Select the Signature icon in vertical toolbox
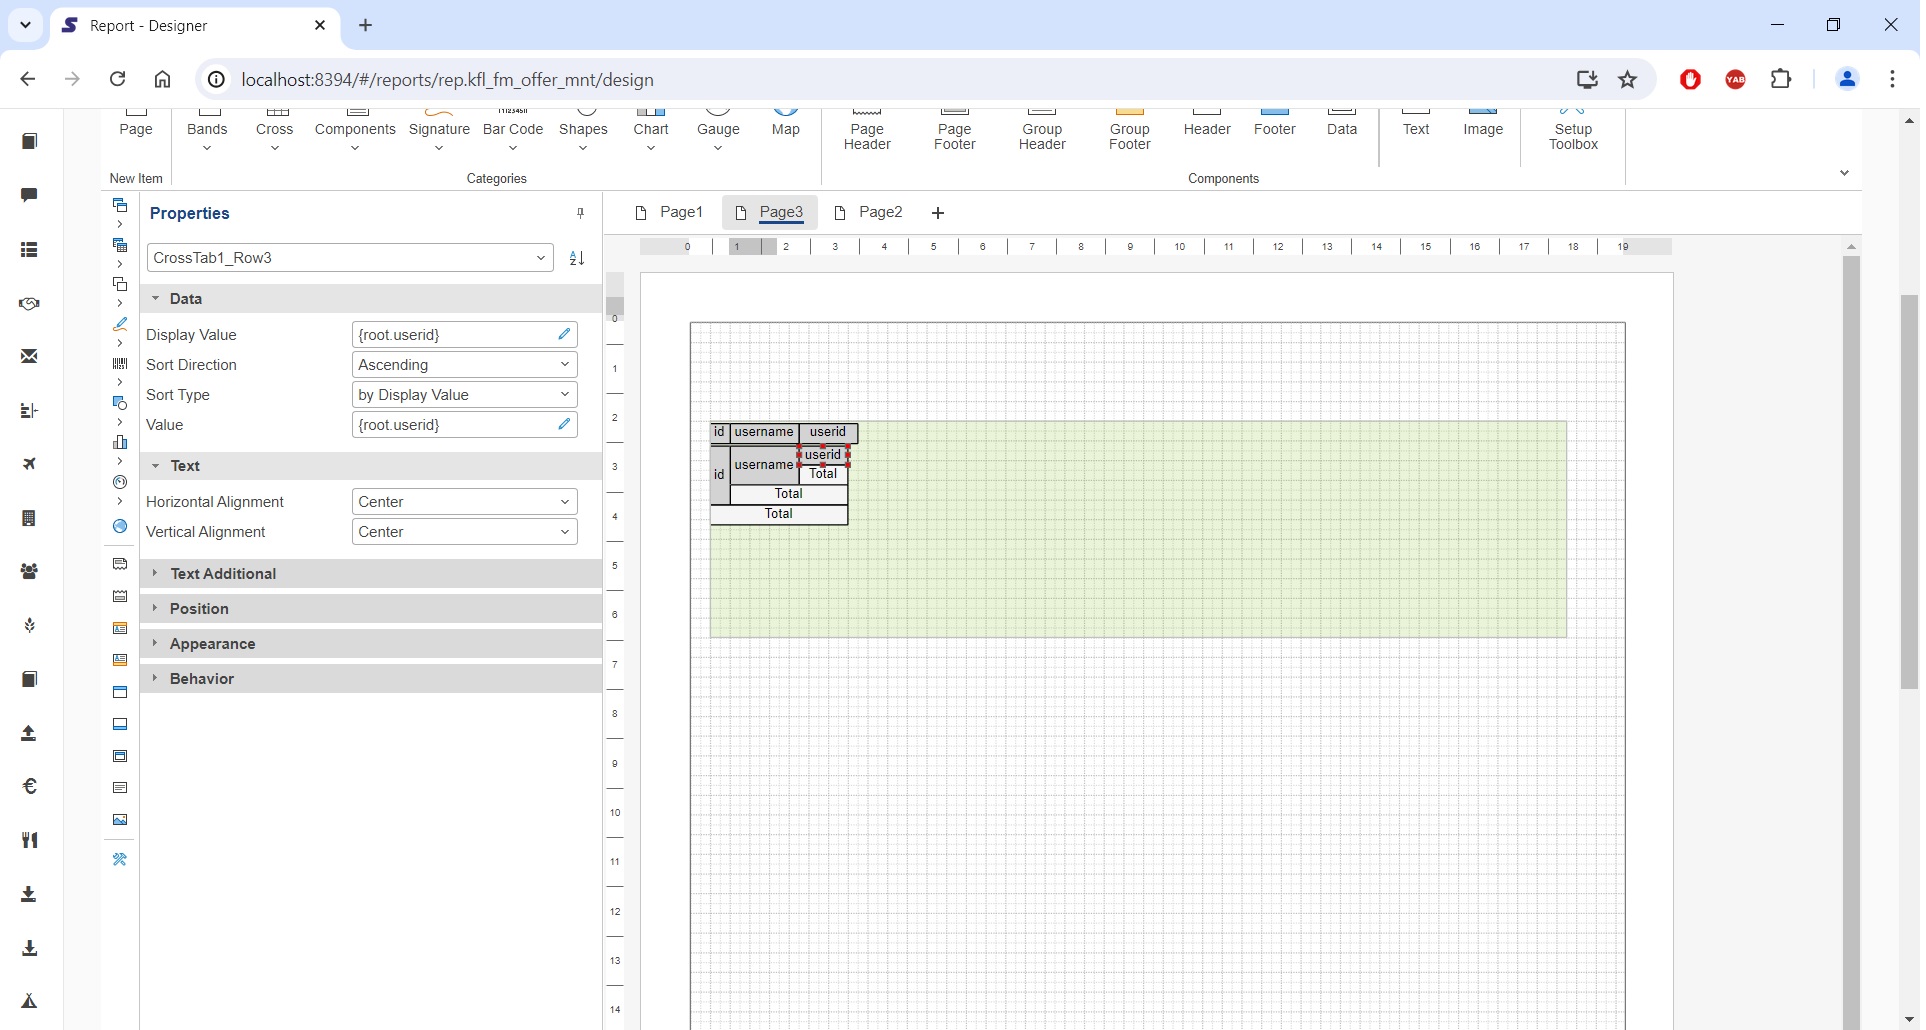This screenshot has height=1030, width=1926. pos(120,324)
